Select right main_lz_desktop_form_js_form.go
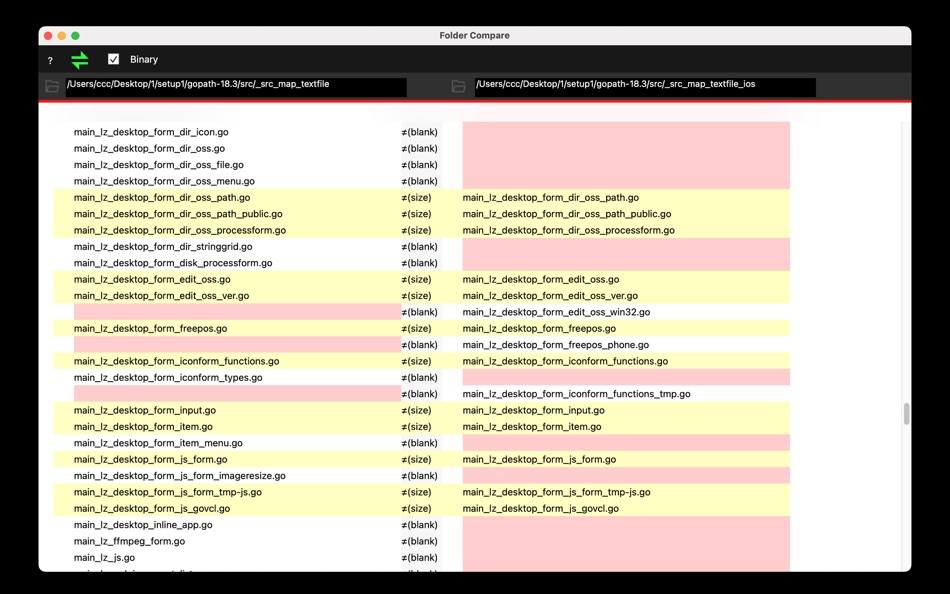The image size is (950, 594). (x=539, y=459)
